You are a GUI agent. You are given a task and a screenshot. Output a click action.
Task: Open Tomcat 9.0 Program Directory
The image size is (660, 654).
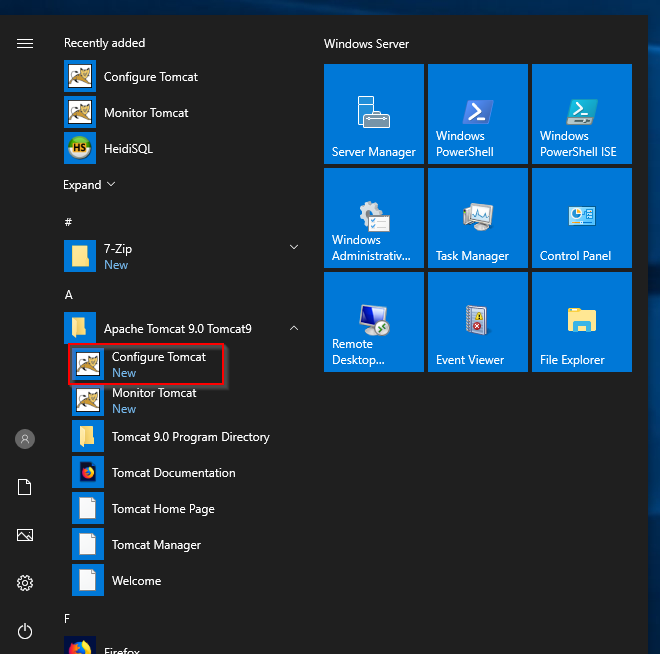coord(185,436)
